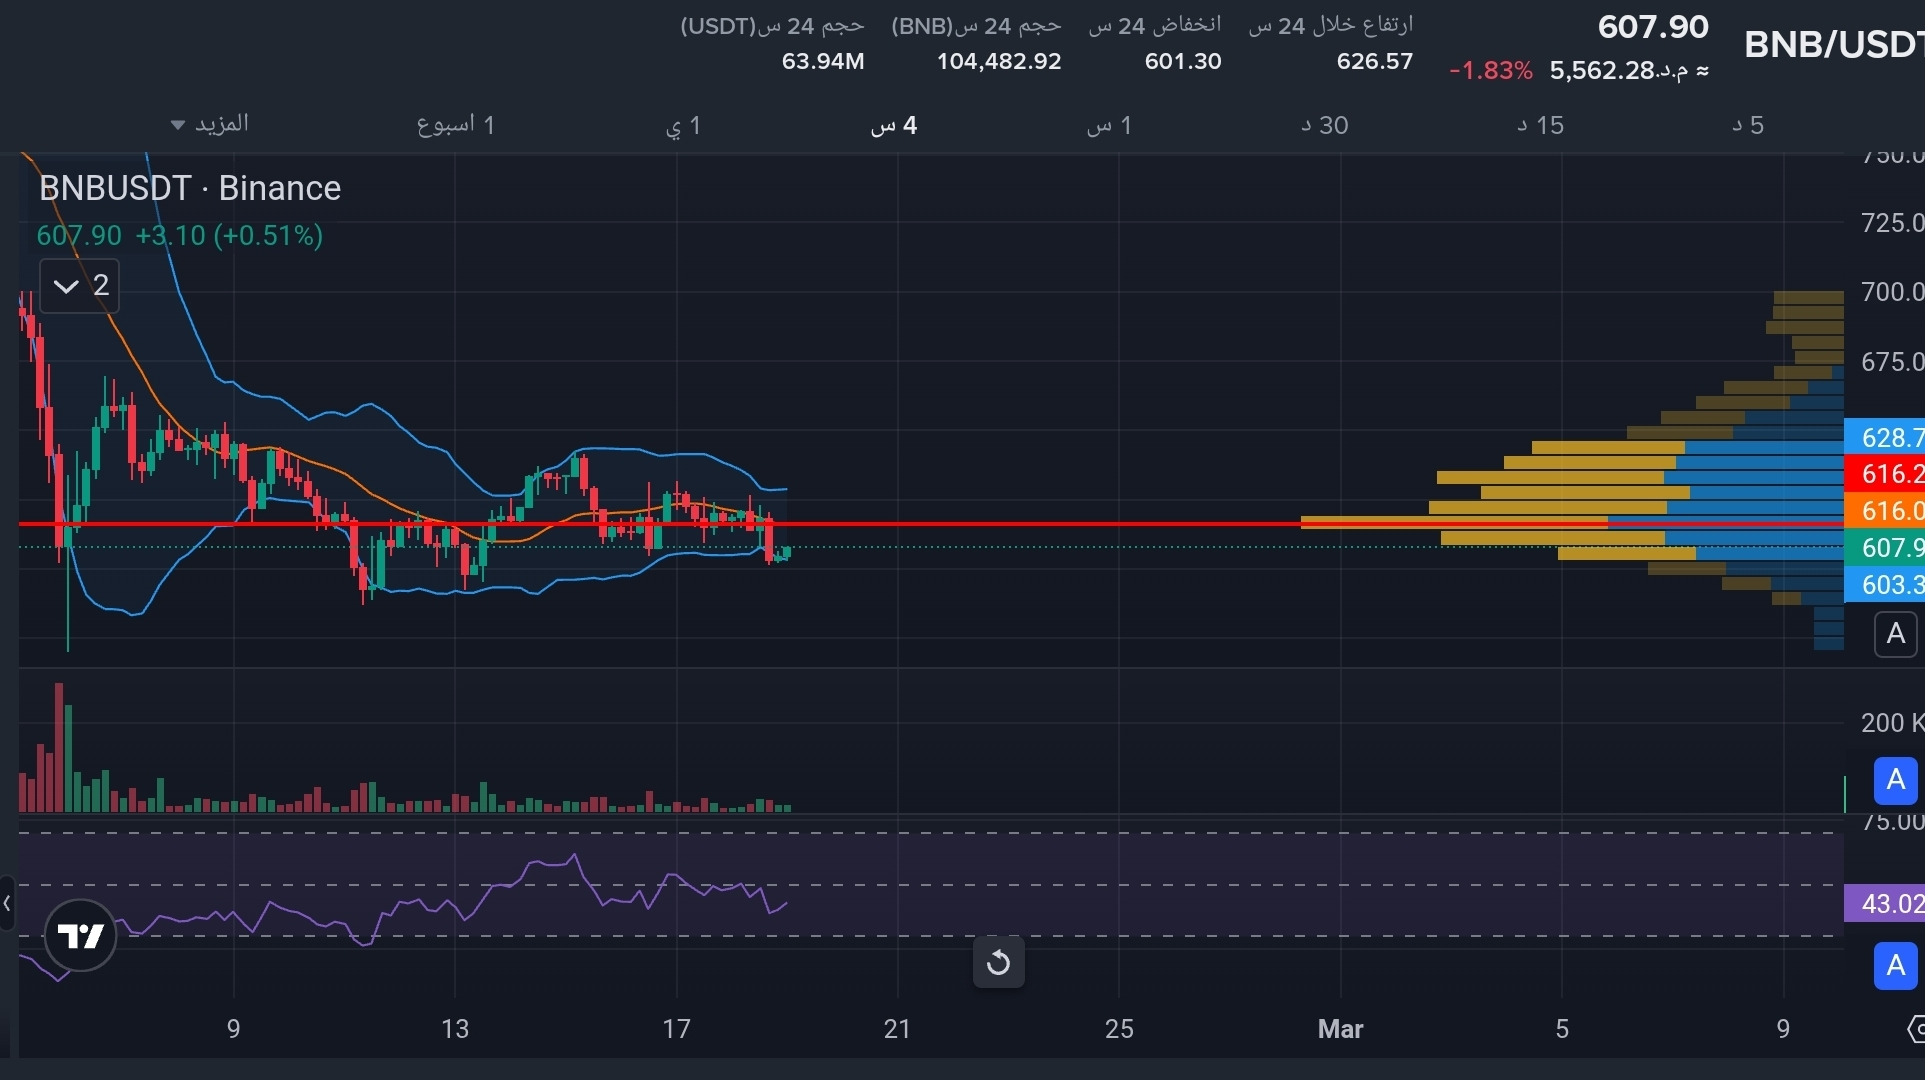Toggle auto-scale A on volume pane
The width and height of the screenshot is (1925, 1080).
coord(1895,780)
